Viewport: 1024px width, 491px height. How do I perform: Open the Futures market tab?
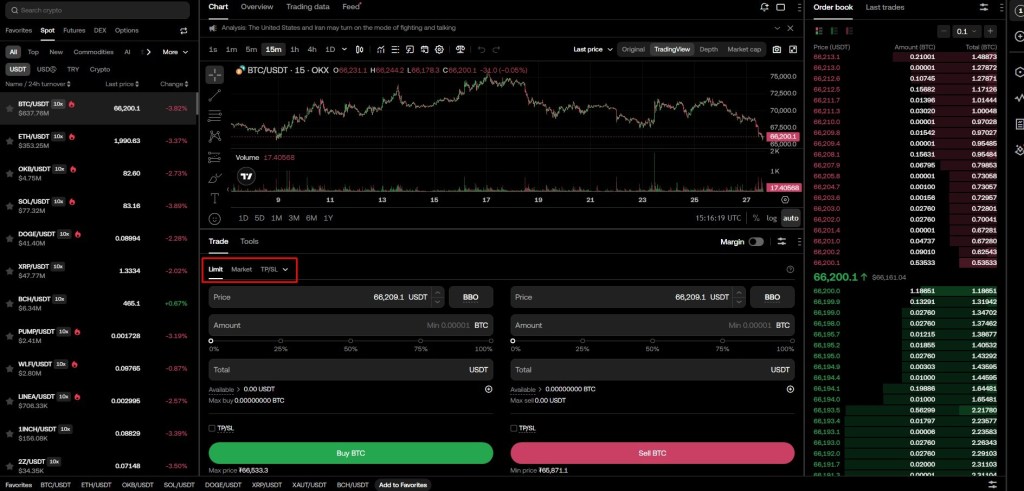coord(74,31)
